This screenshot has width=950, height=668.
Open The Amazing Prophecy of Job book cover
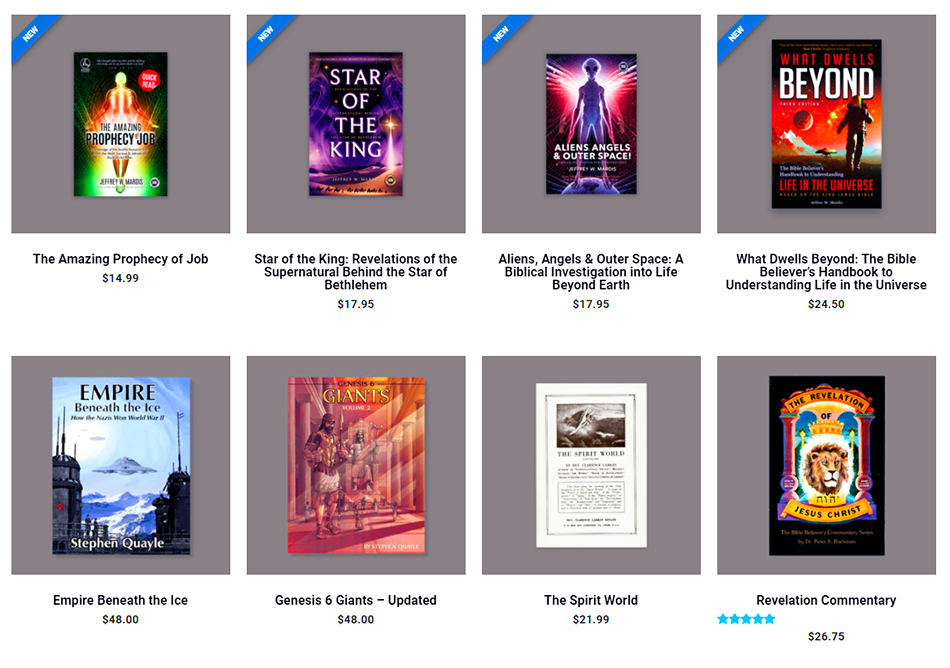(121, 124)
